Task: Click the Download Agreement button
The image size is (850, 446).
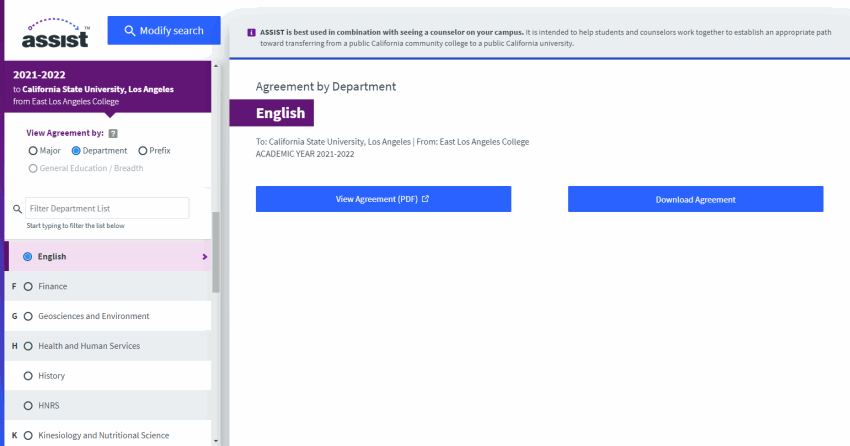Action: click(696, 199)
